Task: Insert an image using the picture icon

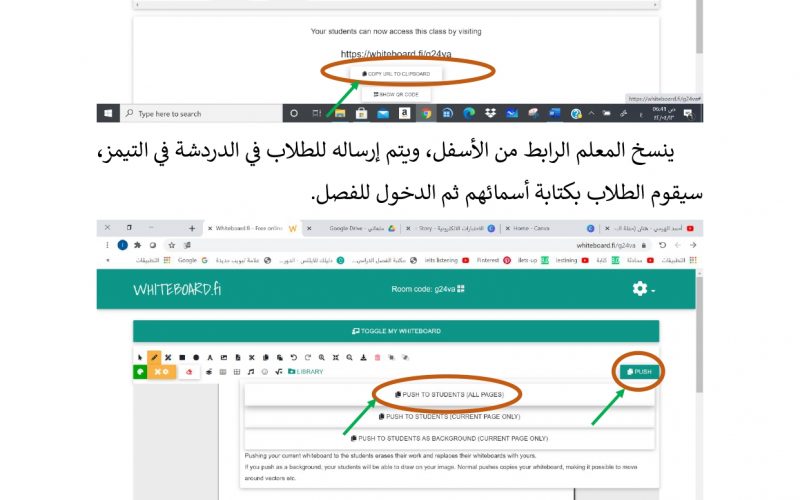Action: click(x=223, y=358)
